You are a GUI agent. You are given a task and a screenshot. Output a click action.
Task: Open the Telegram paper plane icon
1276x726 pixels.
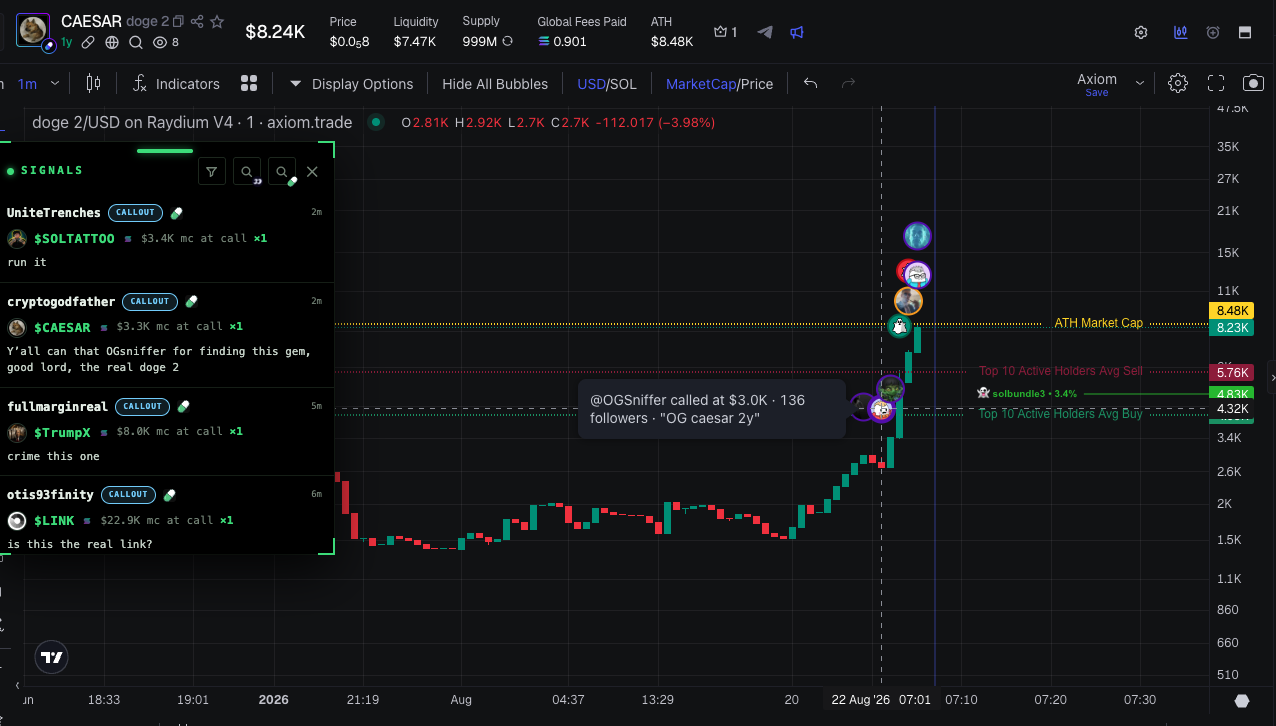(x=765, y=32)
